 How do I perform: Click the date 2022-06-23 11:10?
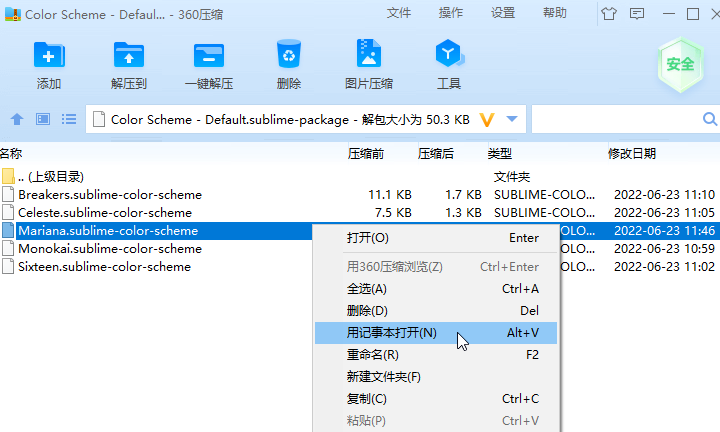click(664, 195)
